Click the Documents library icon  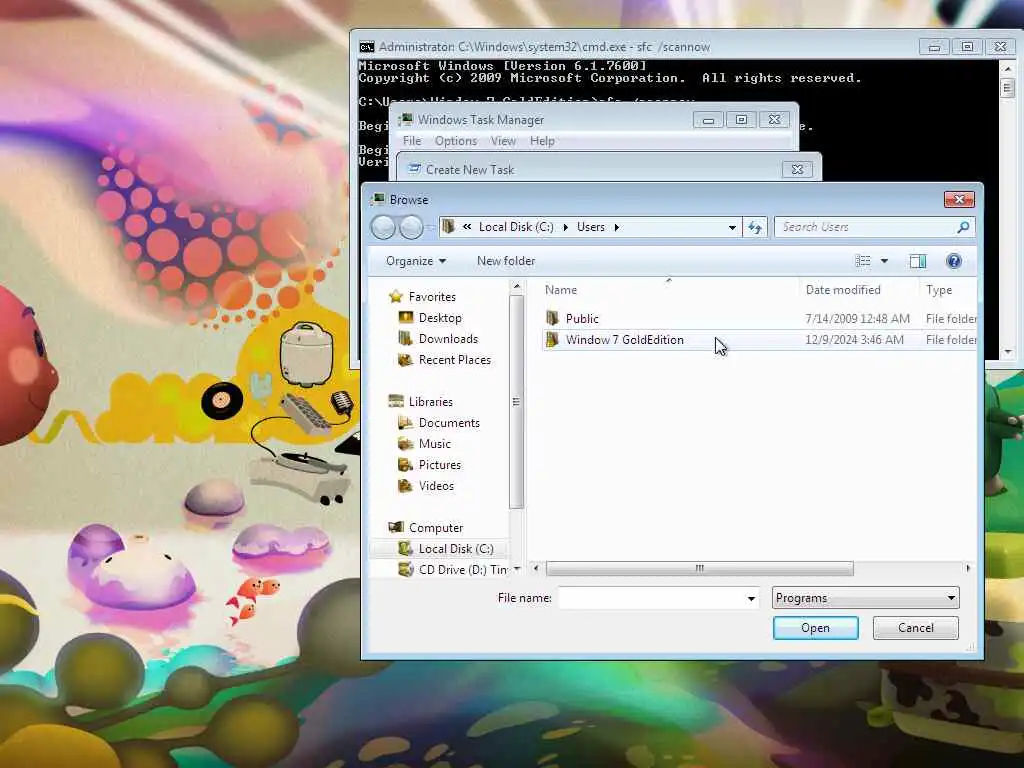406,423
